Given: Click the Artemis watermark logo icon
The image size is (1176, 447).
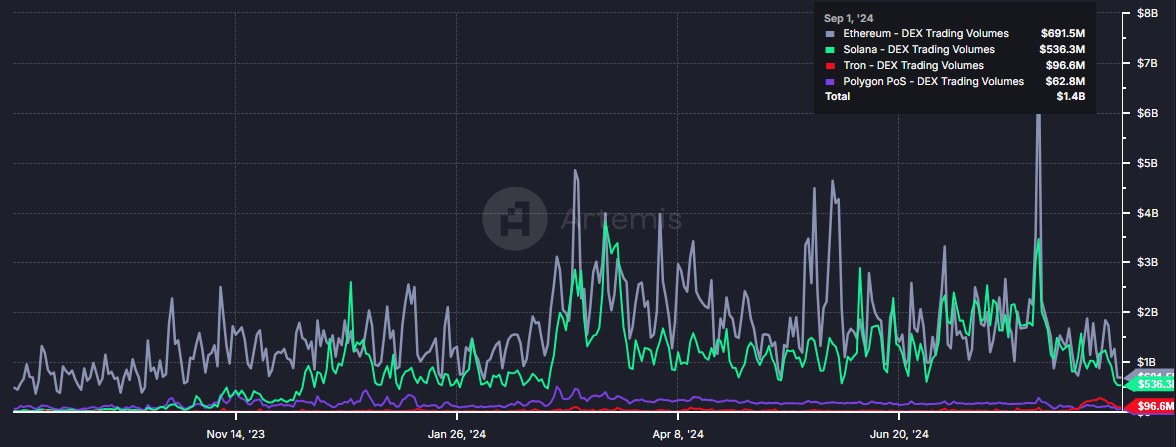Looking at the screenshot, I should 514,215.
